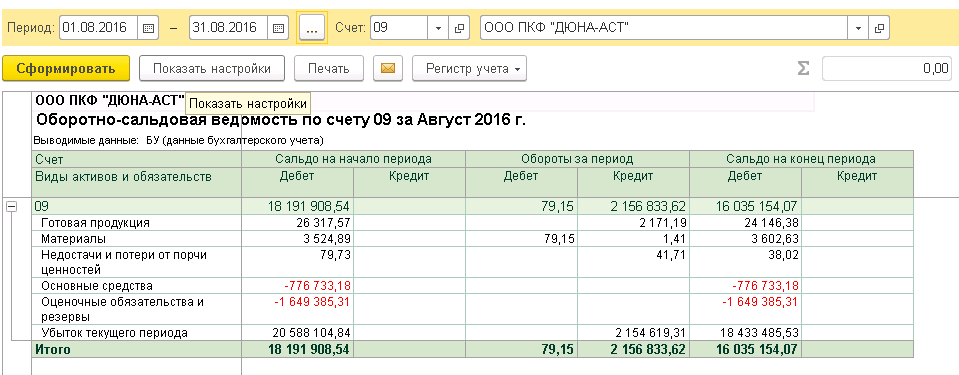Image resolution: width=959 pixels, height=375 pixels.
Task: Focus the end date field 31.08.2016
Action: pos(229,28)
